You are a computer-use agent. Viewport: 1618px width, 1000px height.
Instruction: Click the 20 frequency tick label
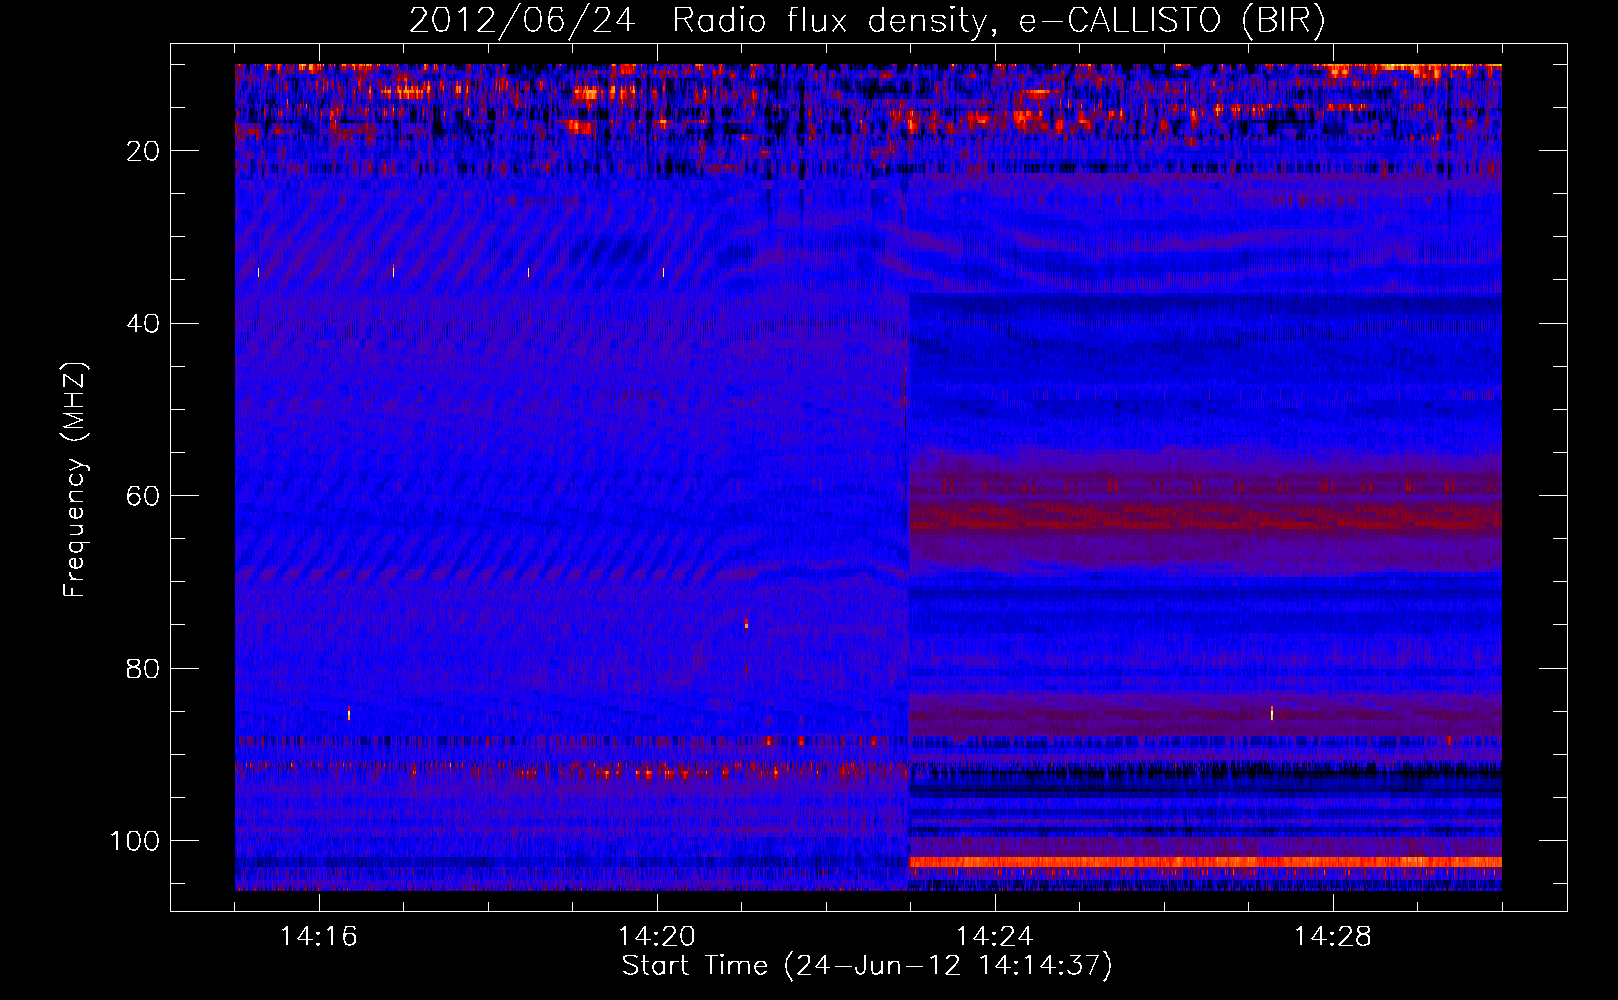click(143, 151)
